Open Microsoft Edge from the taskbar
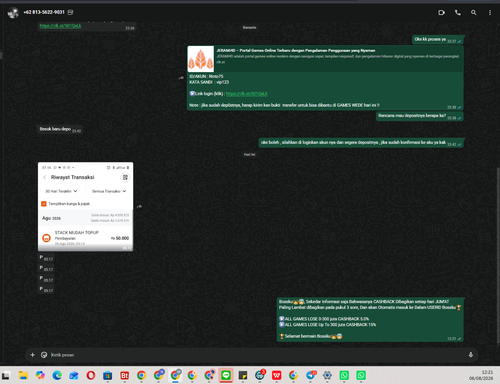The height and width of the screenshot is (384, 500). [x=57, y=376]
